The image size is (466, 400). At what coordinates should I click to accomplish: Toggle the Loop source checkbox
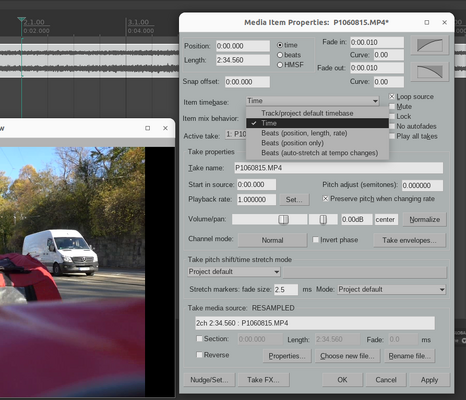392,97
